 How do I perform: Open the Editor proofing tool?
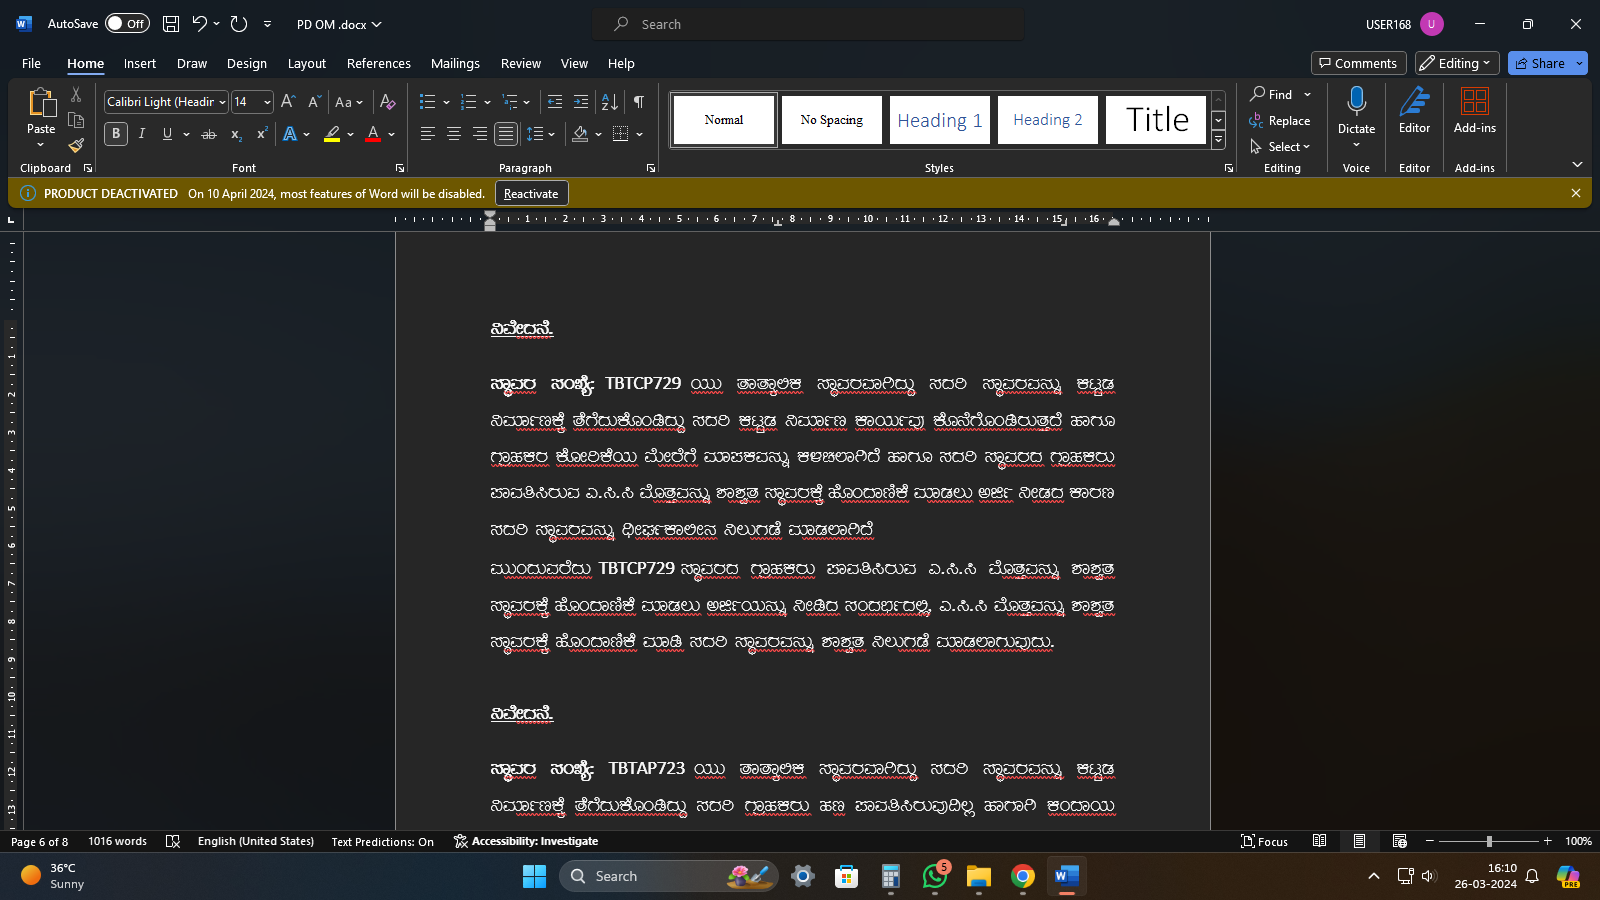1414,110
